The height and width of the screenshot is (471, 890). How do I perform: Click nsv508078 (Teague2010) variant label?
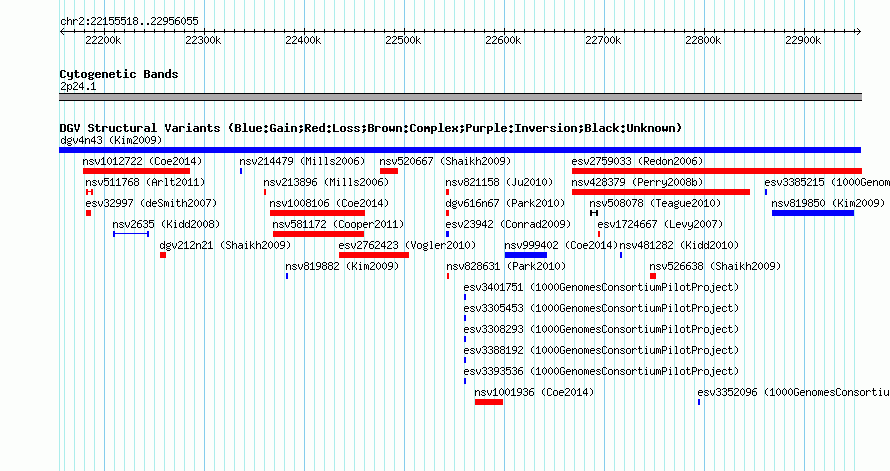pyautogui.click(x=655, y=203)
